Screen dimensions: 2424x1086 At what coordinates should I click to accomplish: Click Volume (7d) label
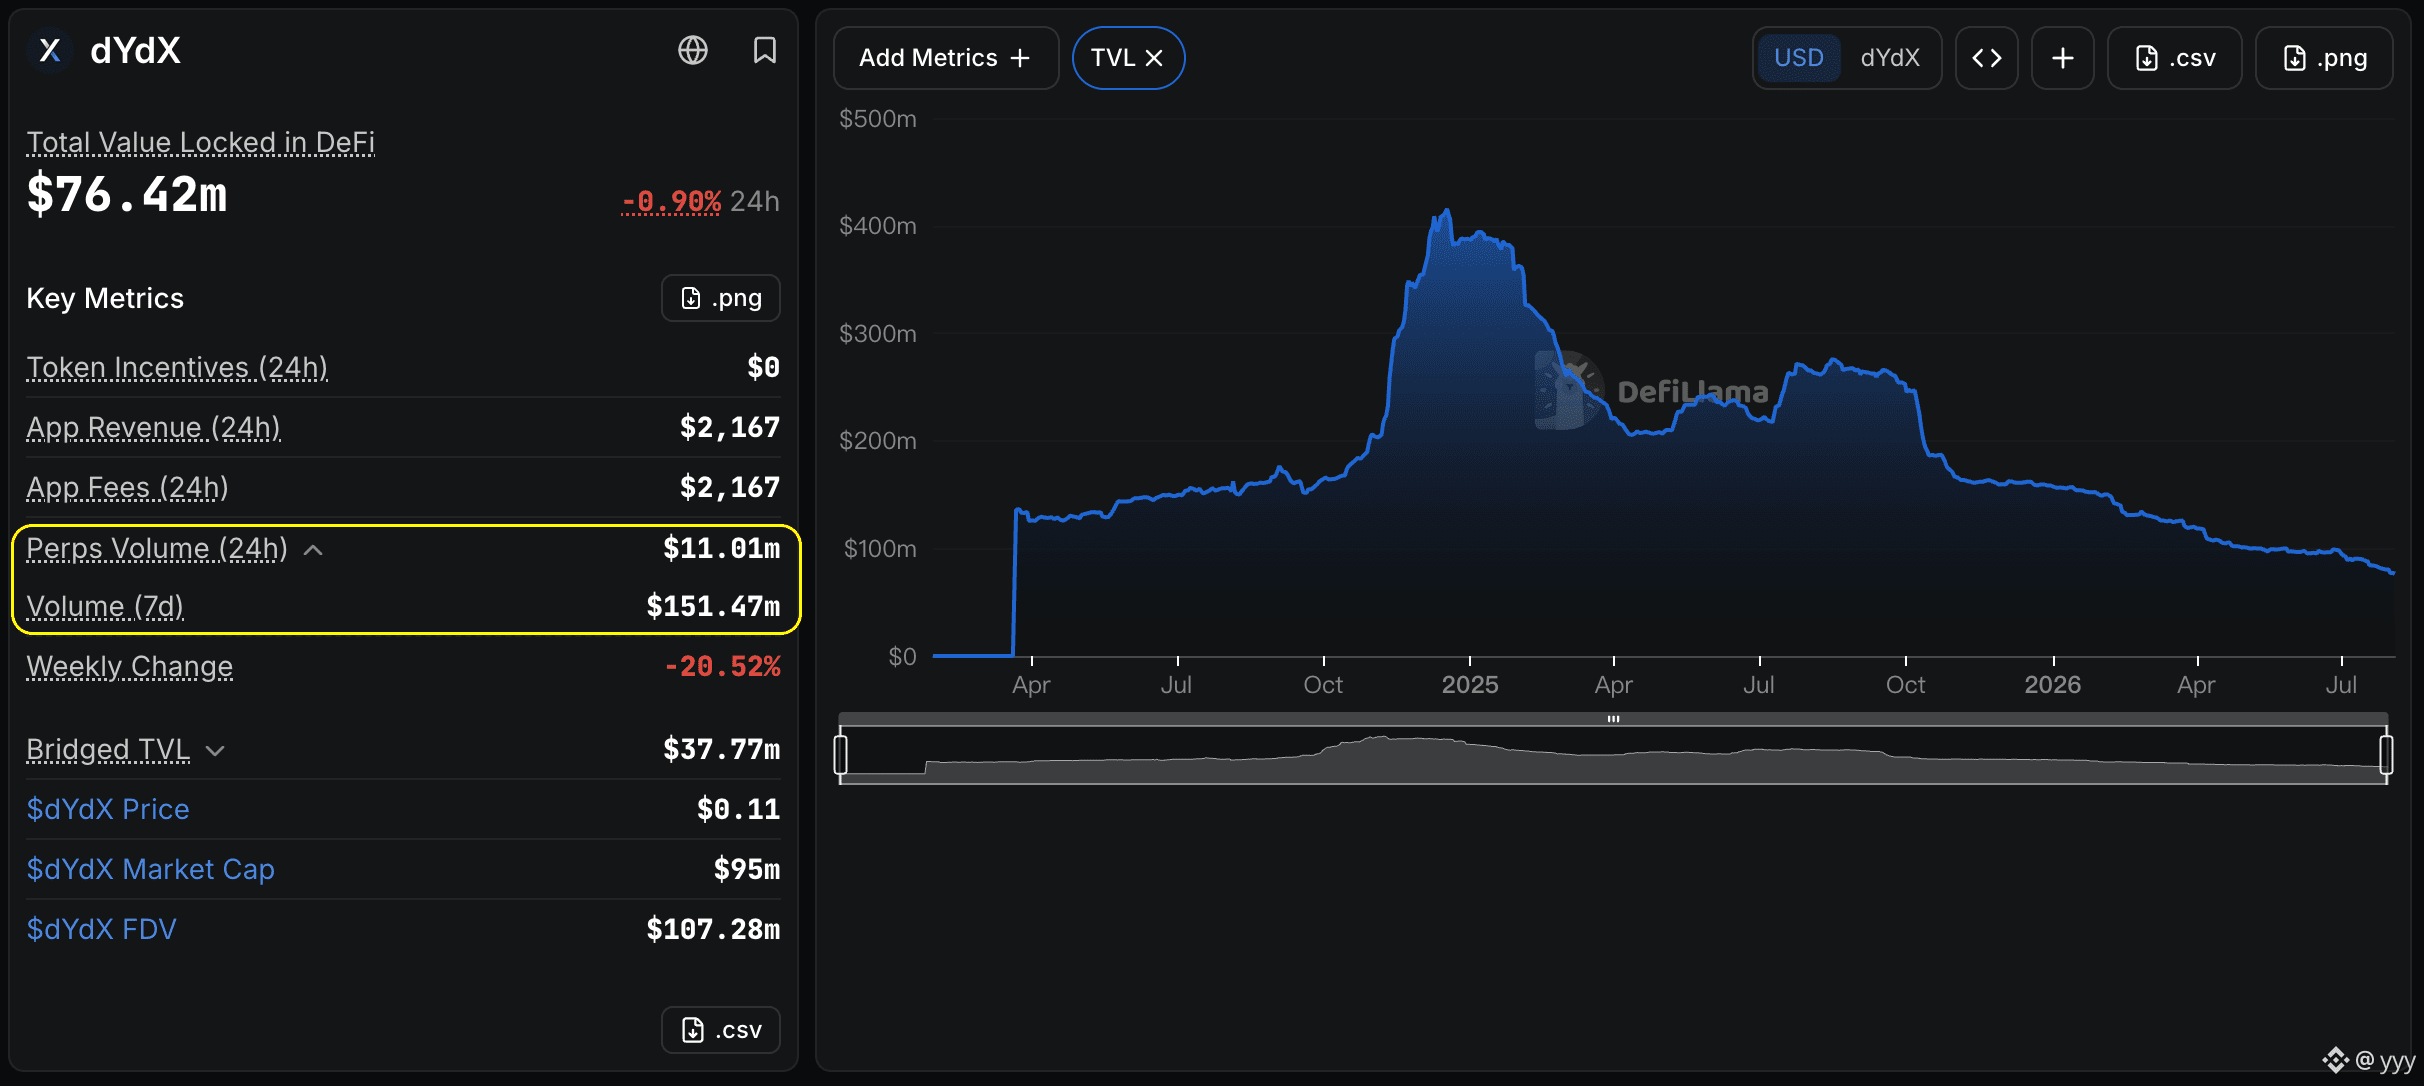pos(105,606)
